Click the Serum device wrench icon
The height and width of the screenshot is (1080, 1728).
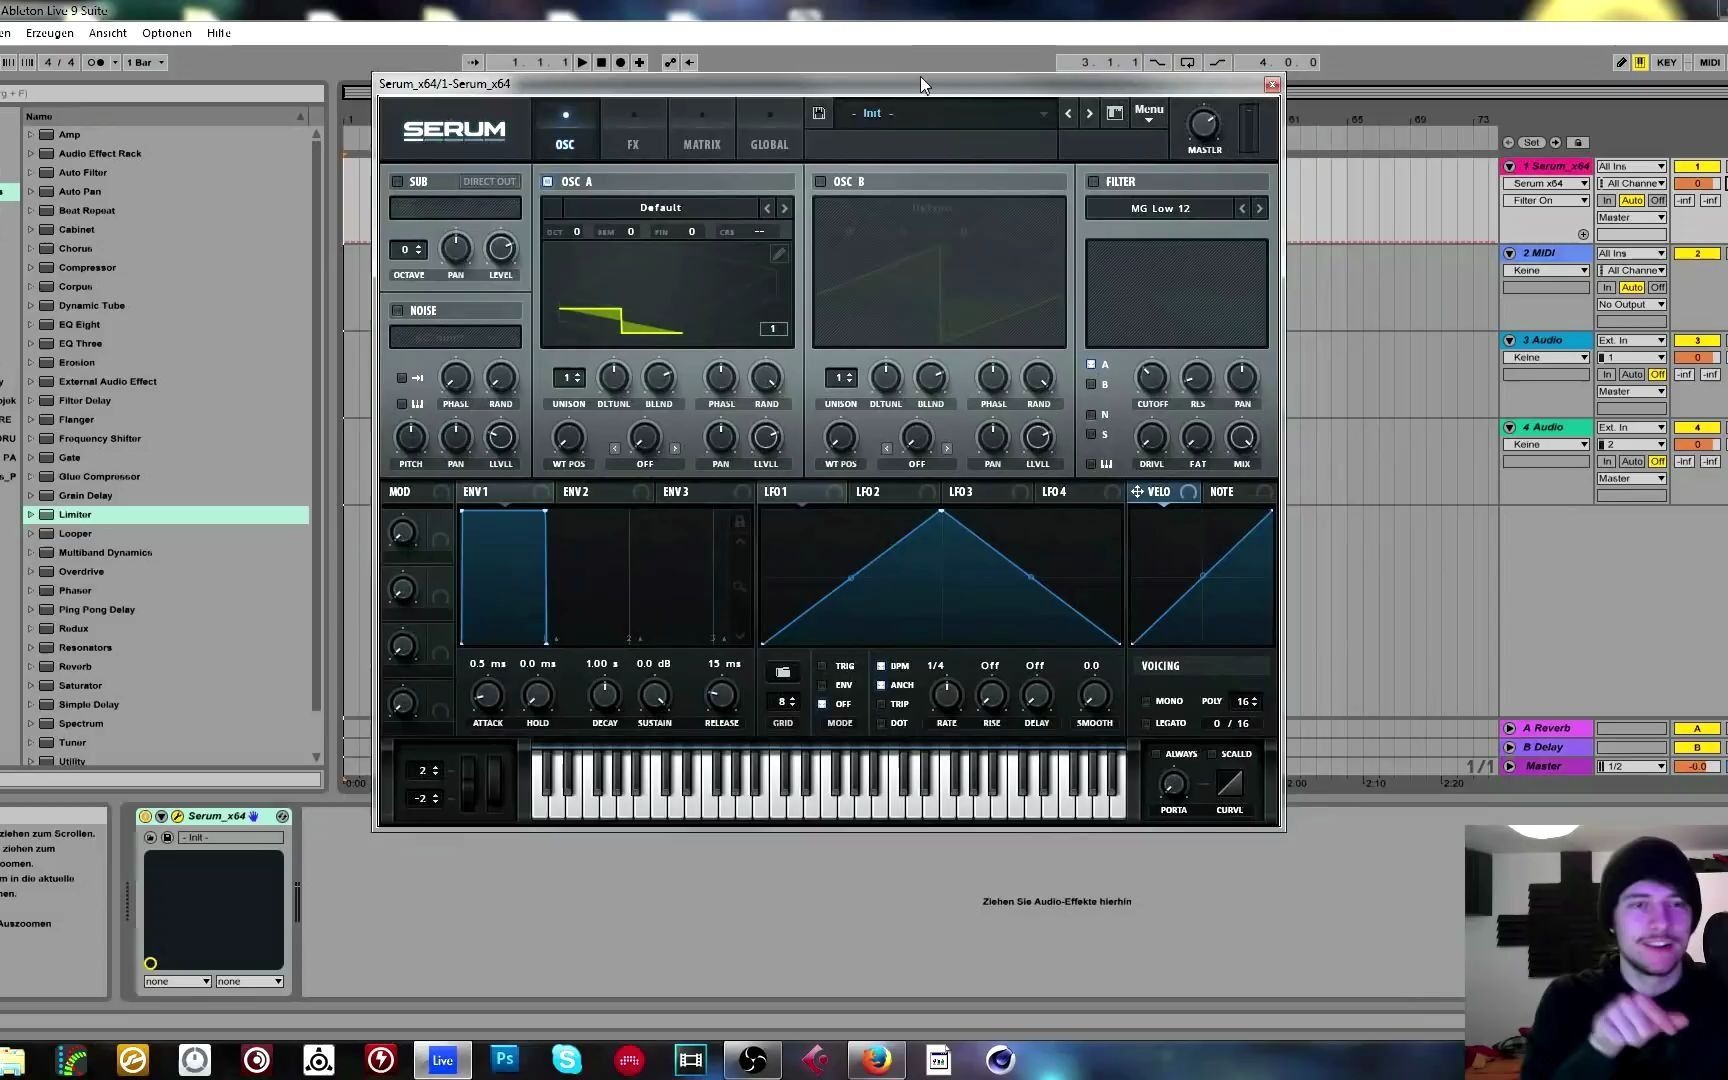[x=177, y=817]
